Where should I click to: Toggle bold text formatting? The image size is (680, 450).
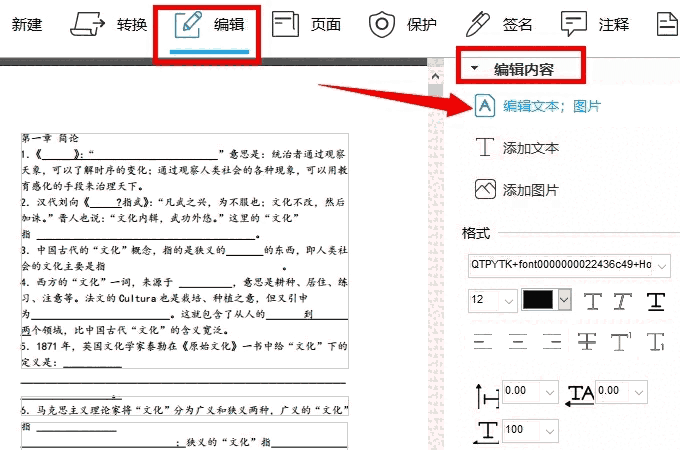click(592, 301)
